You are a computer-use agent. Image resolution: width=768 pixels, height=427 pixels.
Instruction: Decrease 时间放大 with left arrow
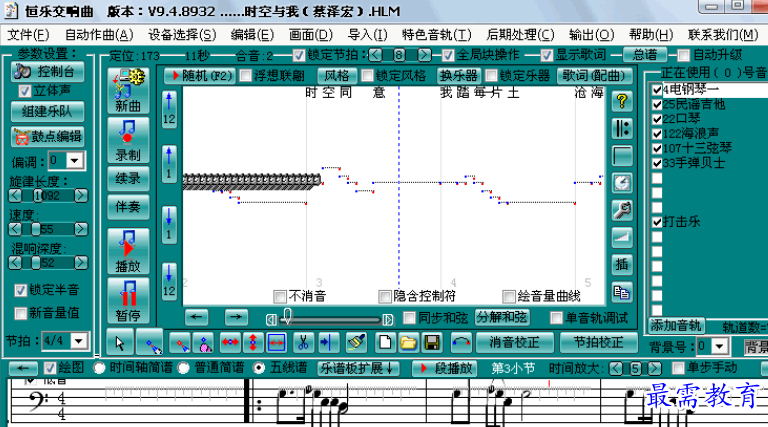(616, 368)
